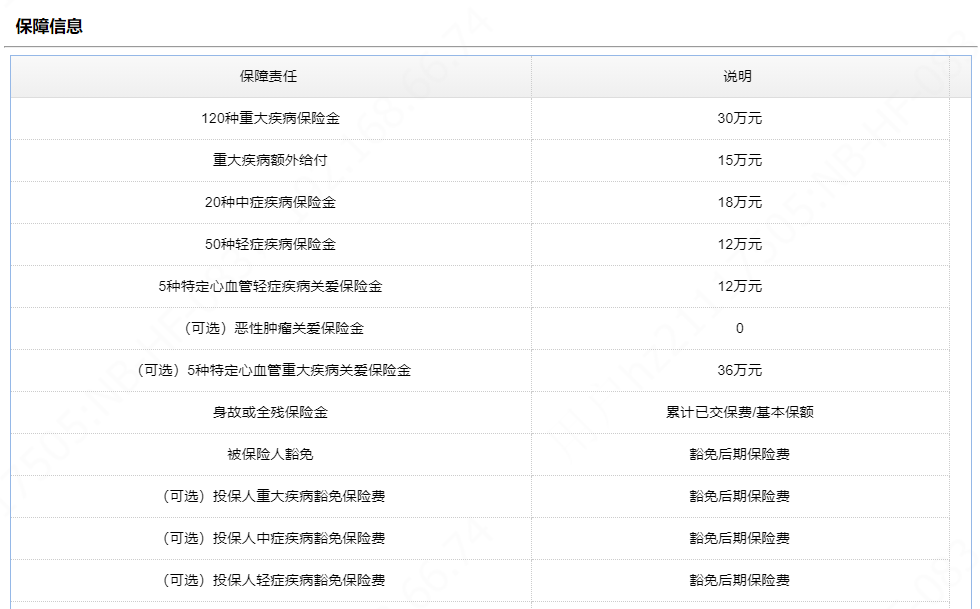Viewport: 980px width, 609px height.
Task: Click the 5种特定心血管轻症疾病关爱保险金 row
Action: (x=271, y=285)
